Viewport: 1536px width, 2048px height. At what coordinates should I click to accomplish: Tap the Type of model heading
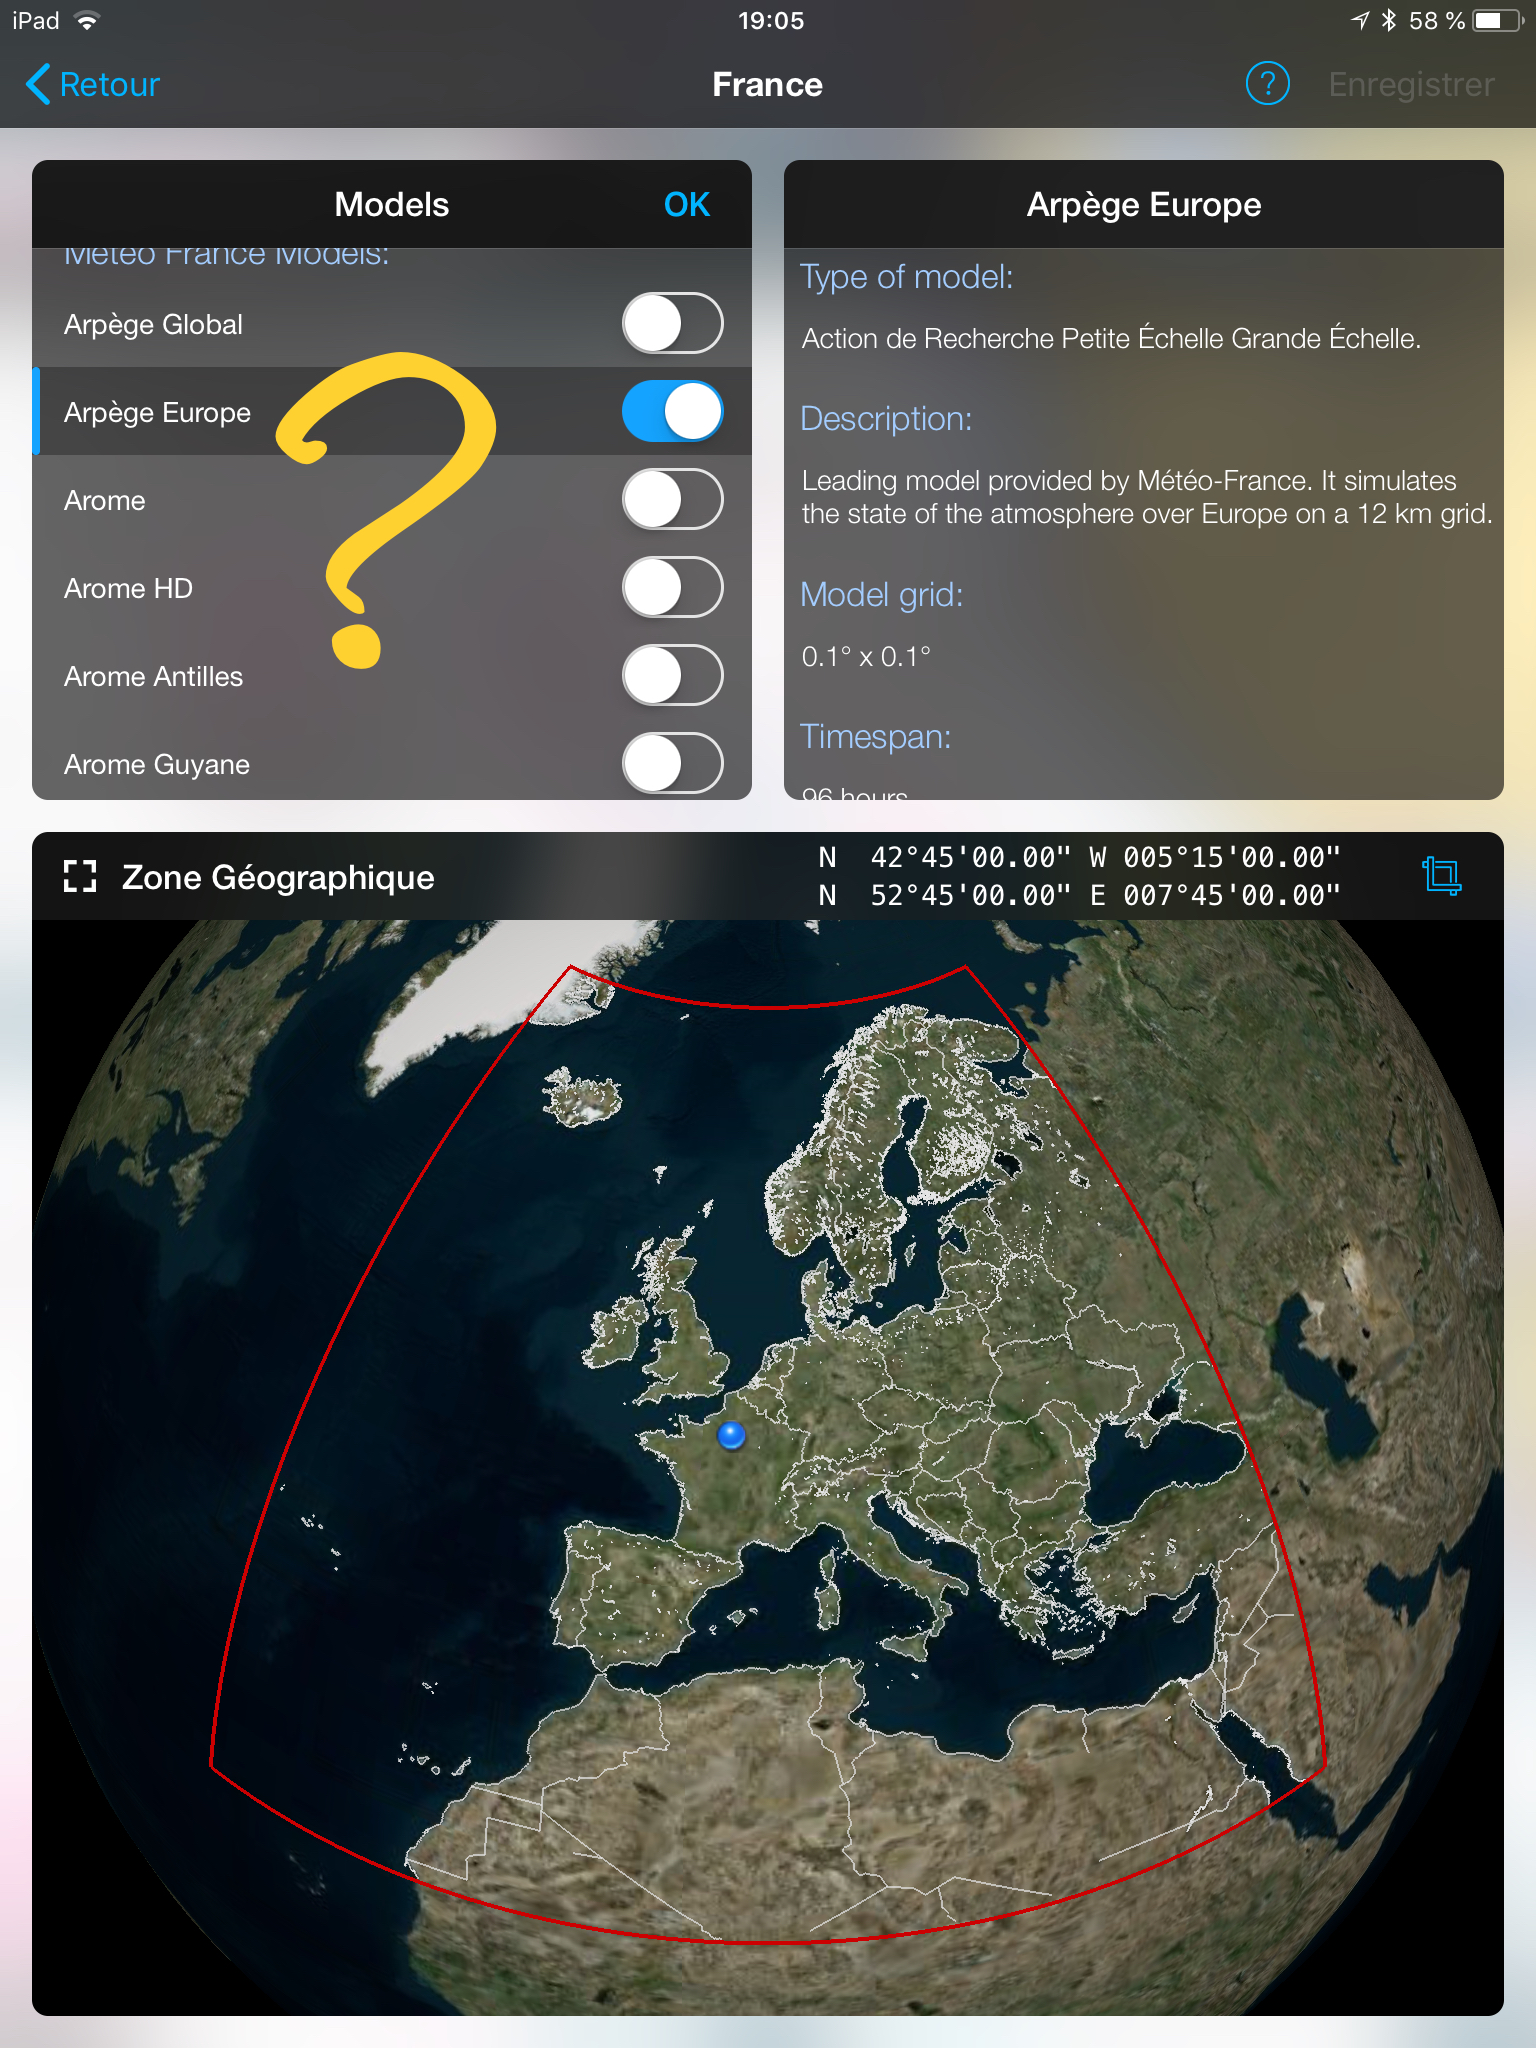click(906, 277)
